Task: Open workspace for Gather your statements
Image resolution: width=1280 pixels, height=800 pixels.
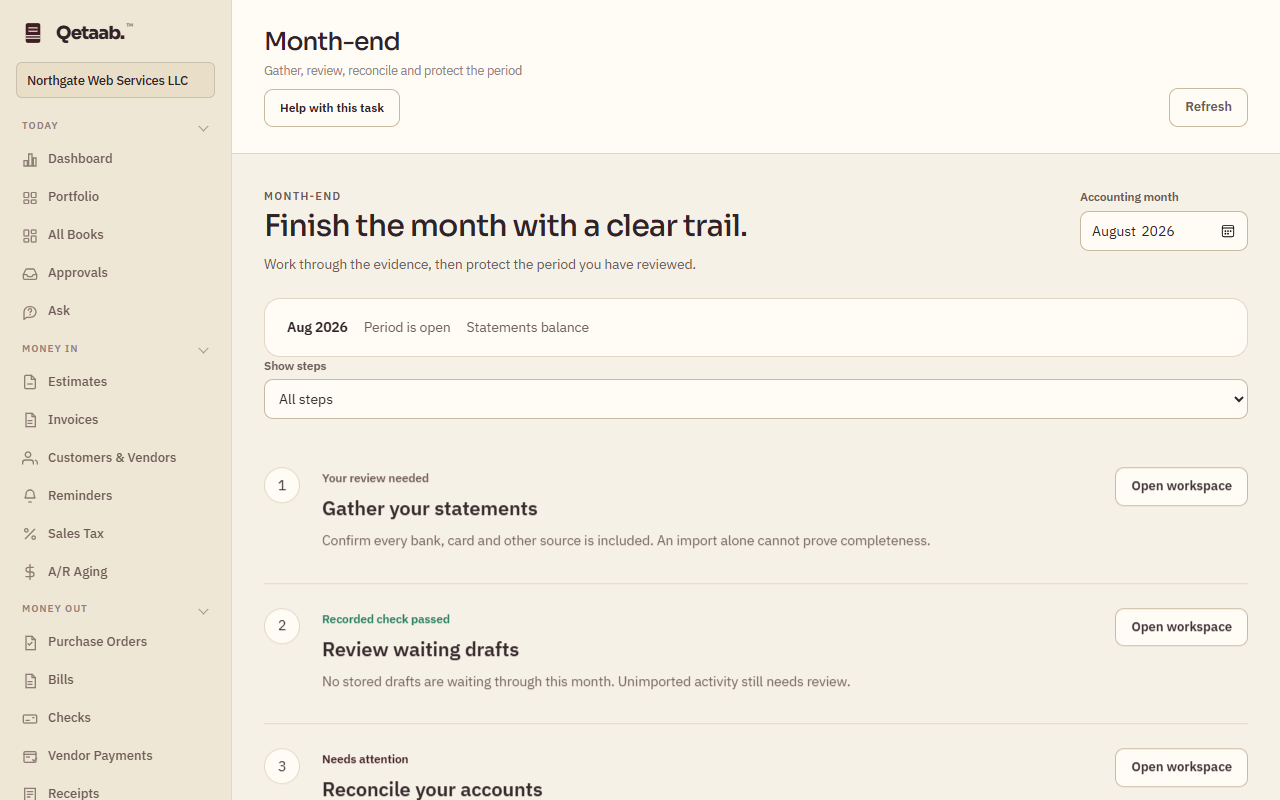Action: pos(1181,486)
